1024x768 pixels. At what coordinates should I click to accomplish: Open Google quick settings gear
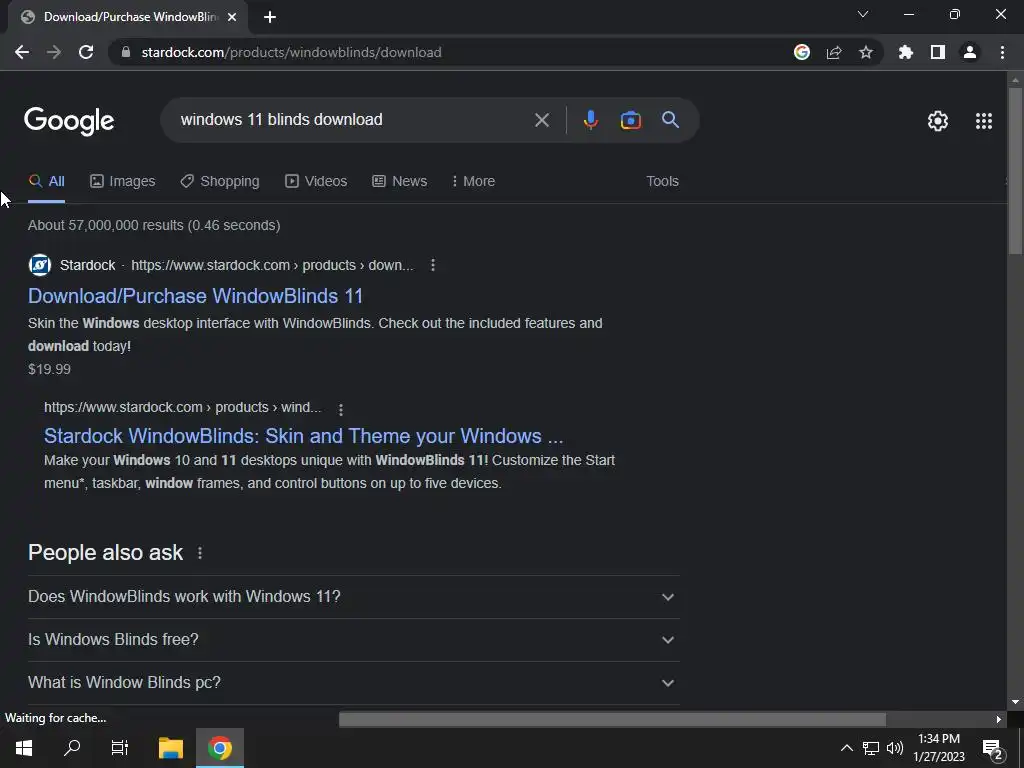938,121
